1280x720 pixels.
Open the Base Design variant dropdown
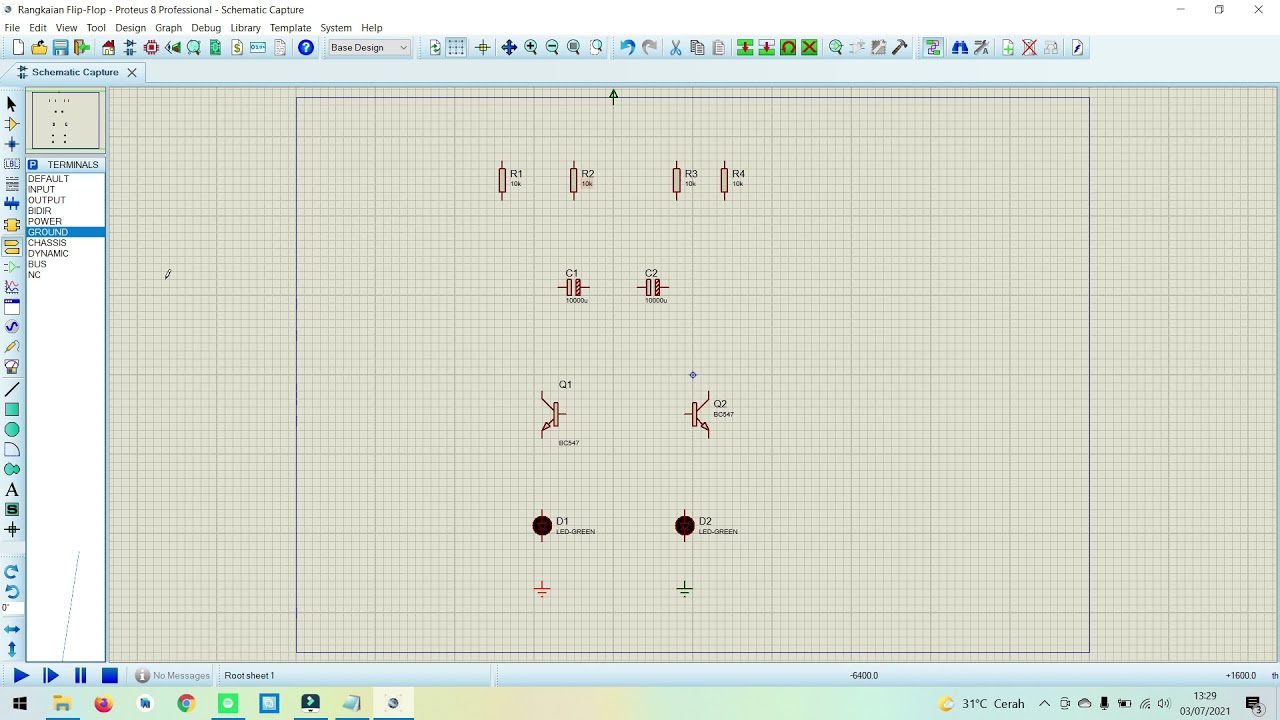[x=370, y=48]
